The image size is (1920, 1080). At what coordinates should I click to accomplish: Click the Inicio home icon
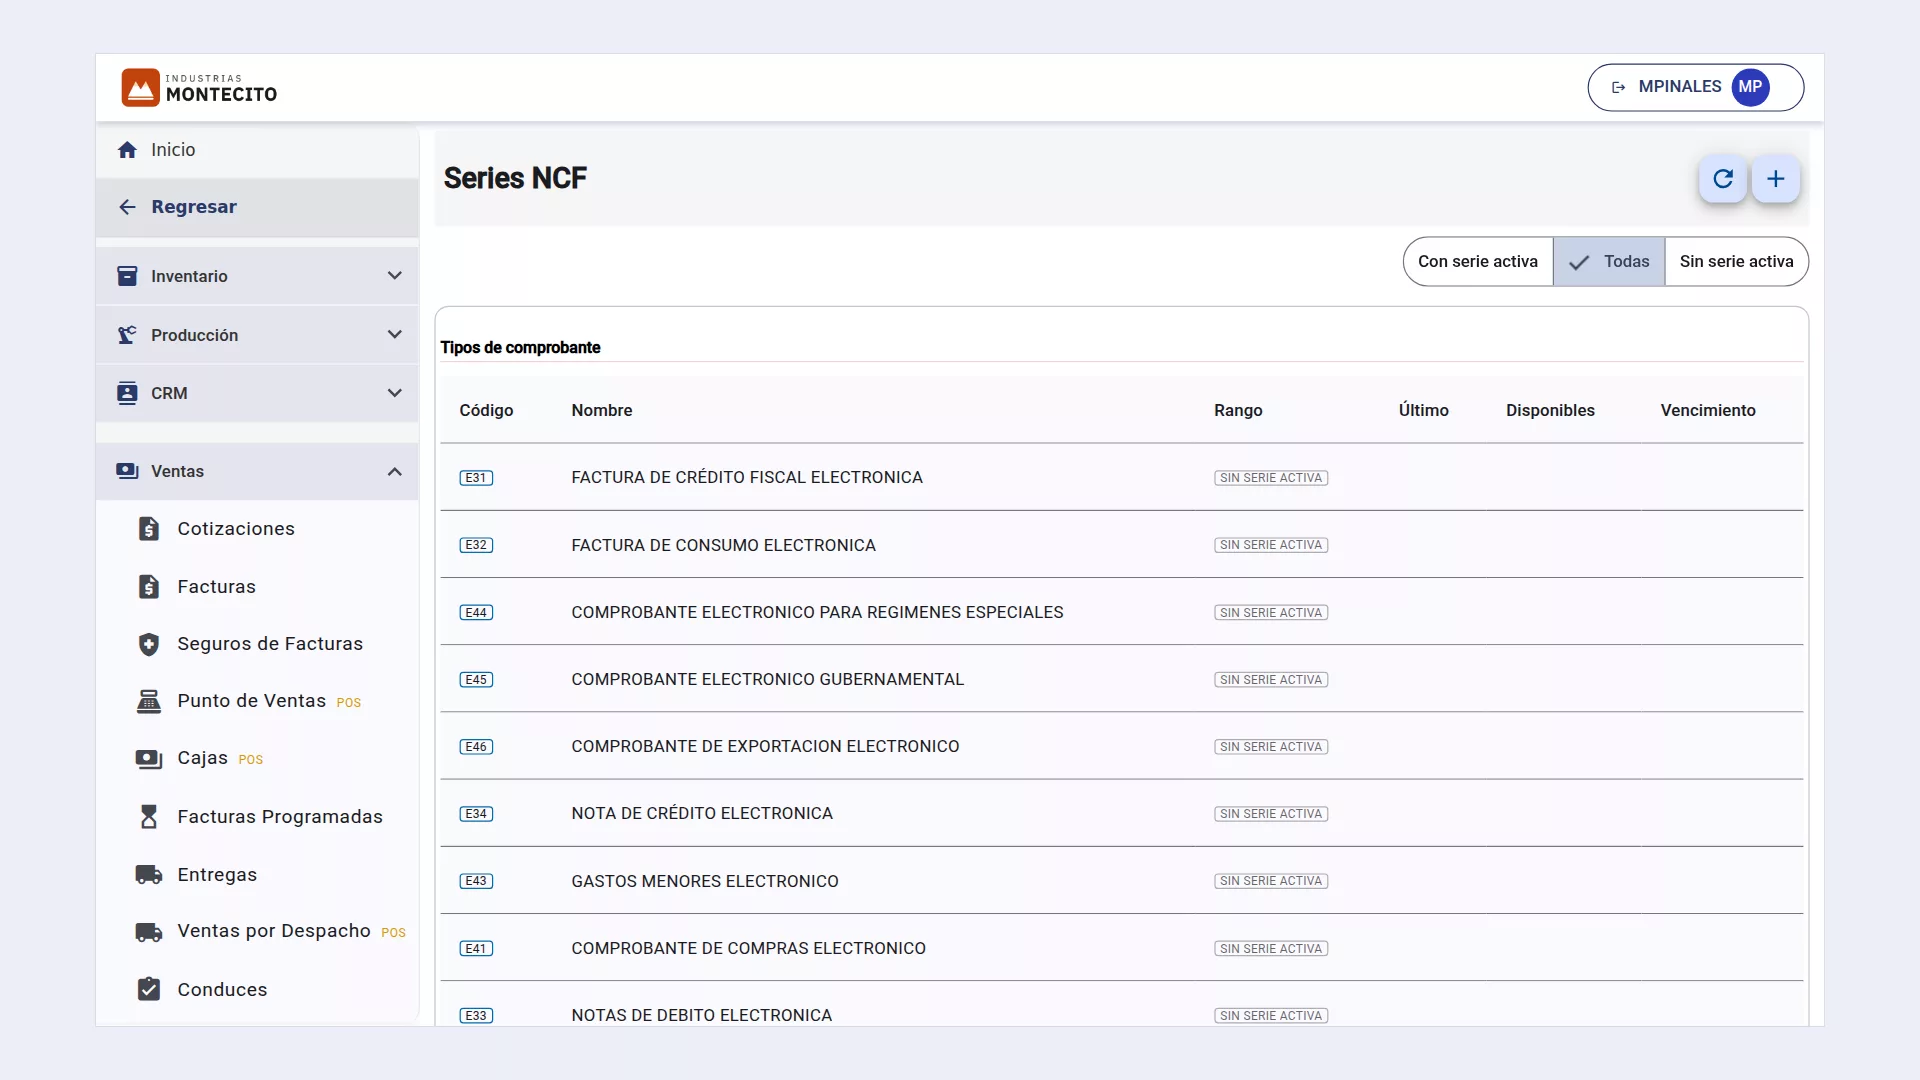127,150
